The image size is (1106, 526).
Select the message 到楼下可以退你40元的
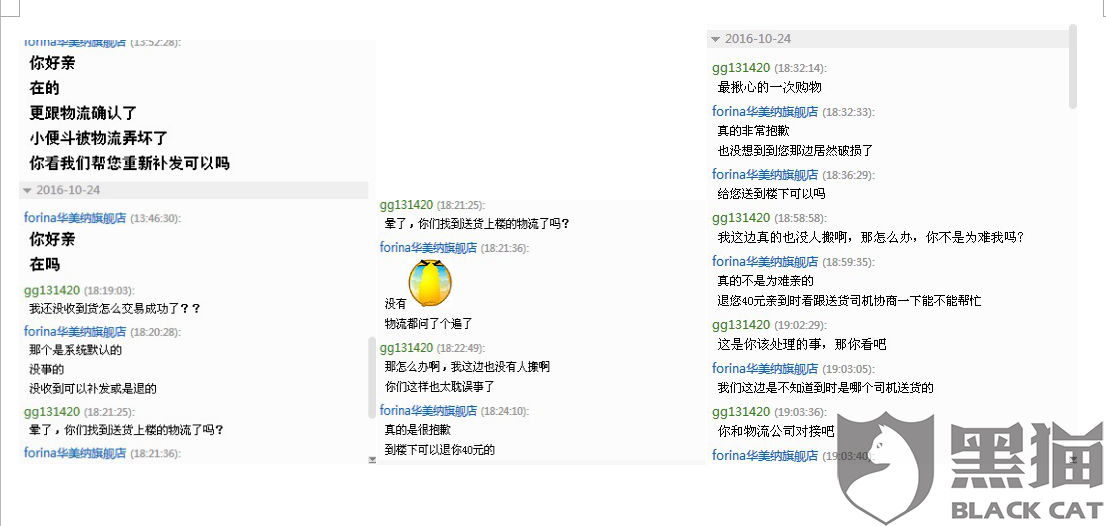coord(439,450)
